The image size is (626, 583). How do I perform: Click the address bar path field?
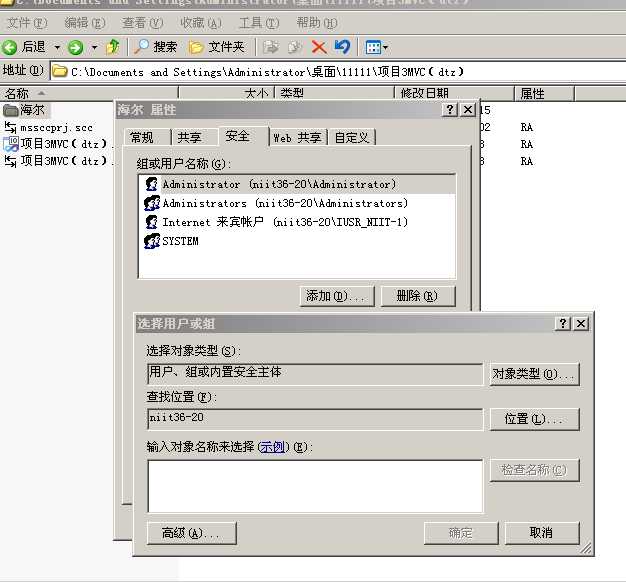[x=337, y=72]
